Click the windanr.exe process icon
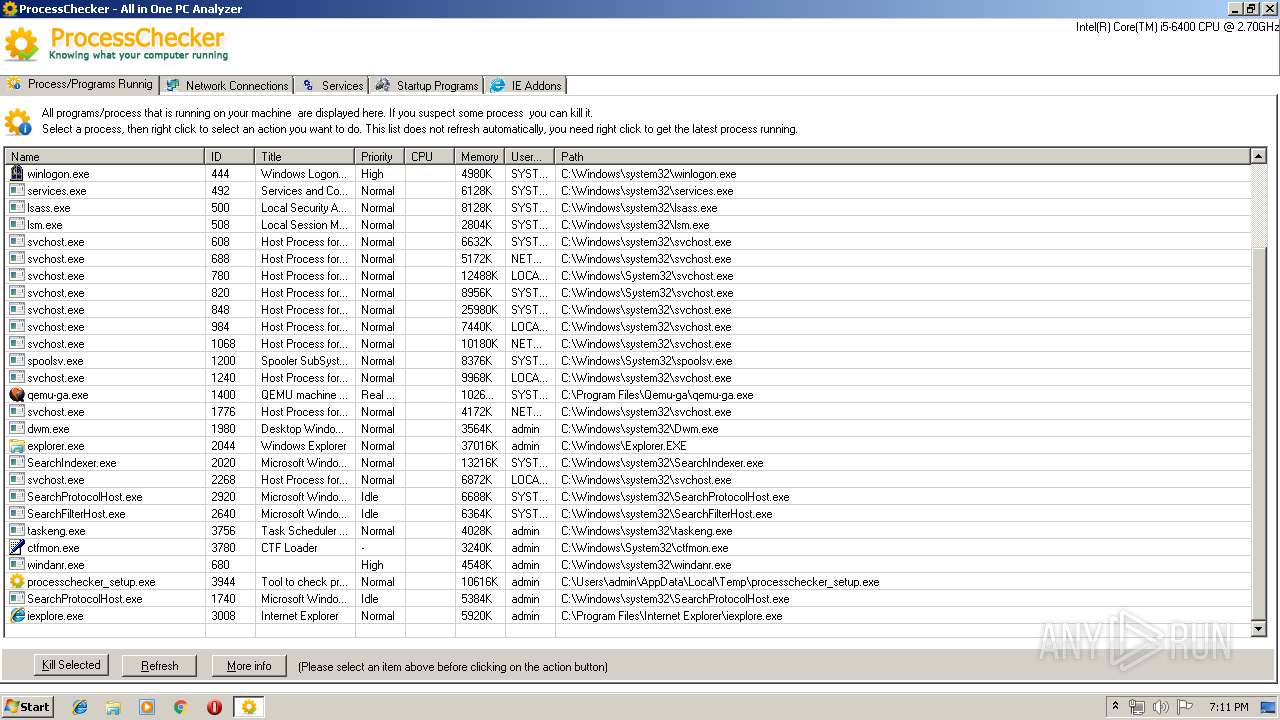Image resolution: width=1280 pixels, height=720 pixels. [17, 565]
